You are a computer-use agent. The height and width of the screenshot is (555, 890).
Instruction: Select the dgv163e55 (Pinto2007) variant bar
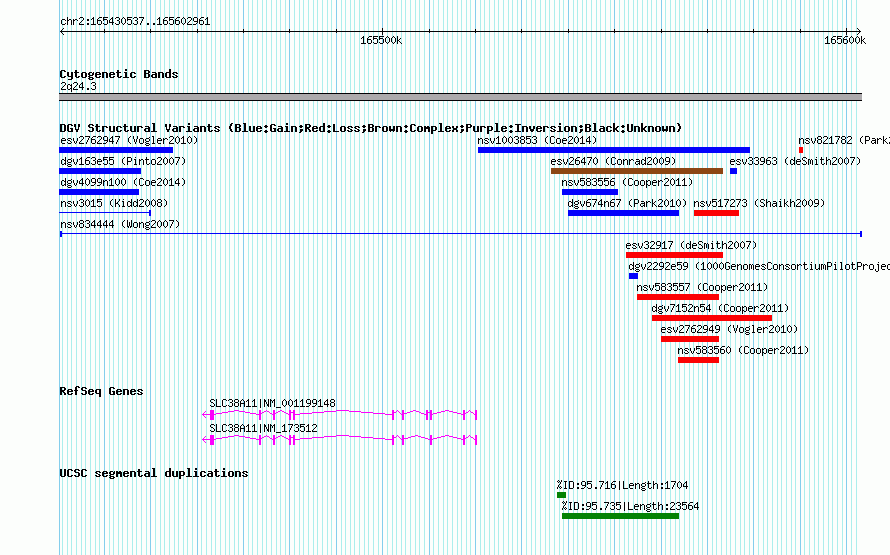100,171
